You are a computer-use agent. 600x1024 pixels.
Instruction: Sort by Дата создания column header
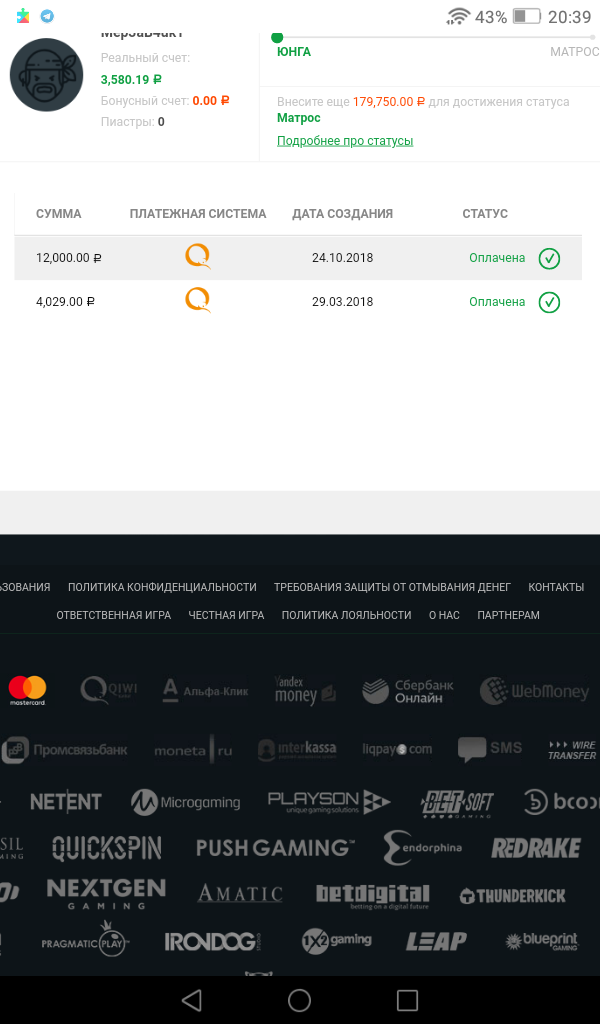pos(343,214)
